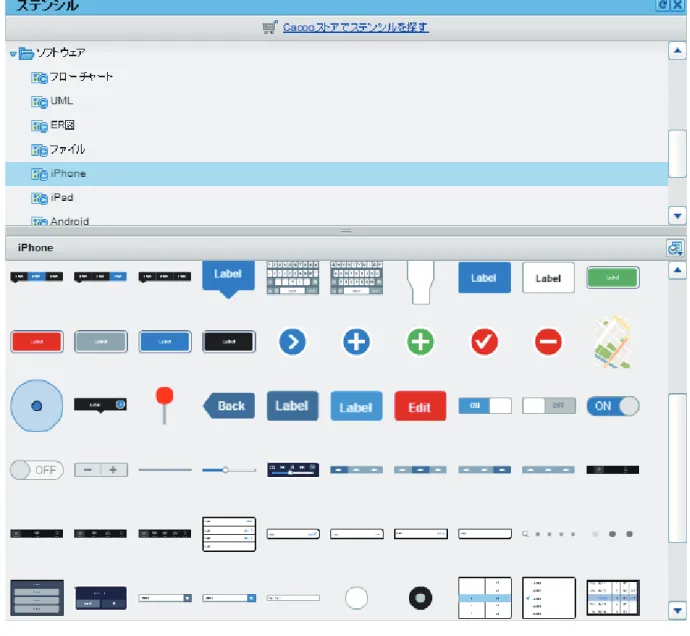Click category list scroll-down arrow
The image size is (690, 636).
(x=677, y=216)
